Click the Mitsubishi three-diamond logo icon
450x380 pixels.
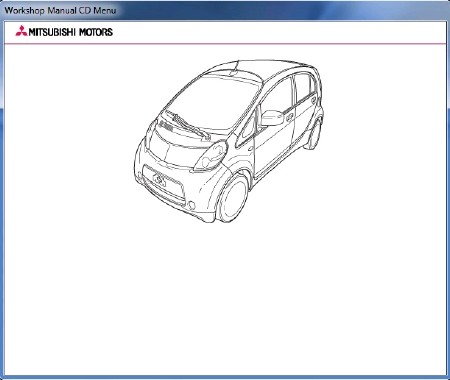click(21, 31)
